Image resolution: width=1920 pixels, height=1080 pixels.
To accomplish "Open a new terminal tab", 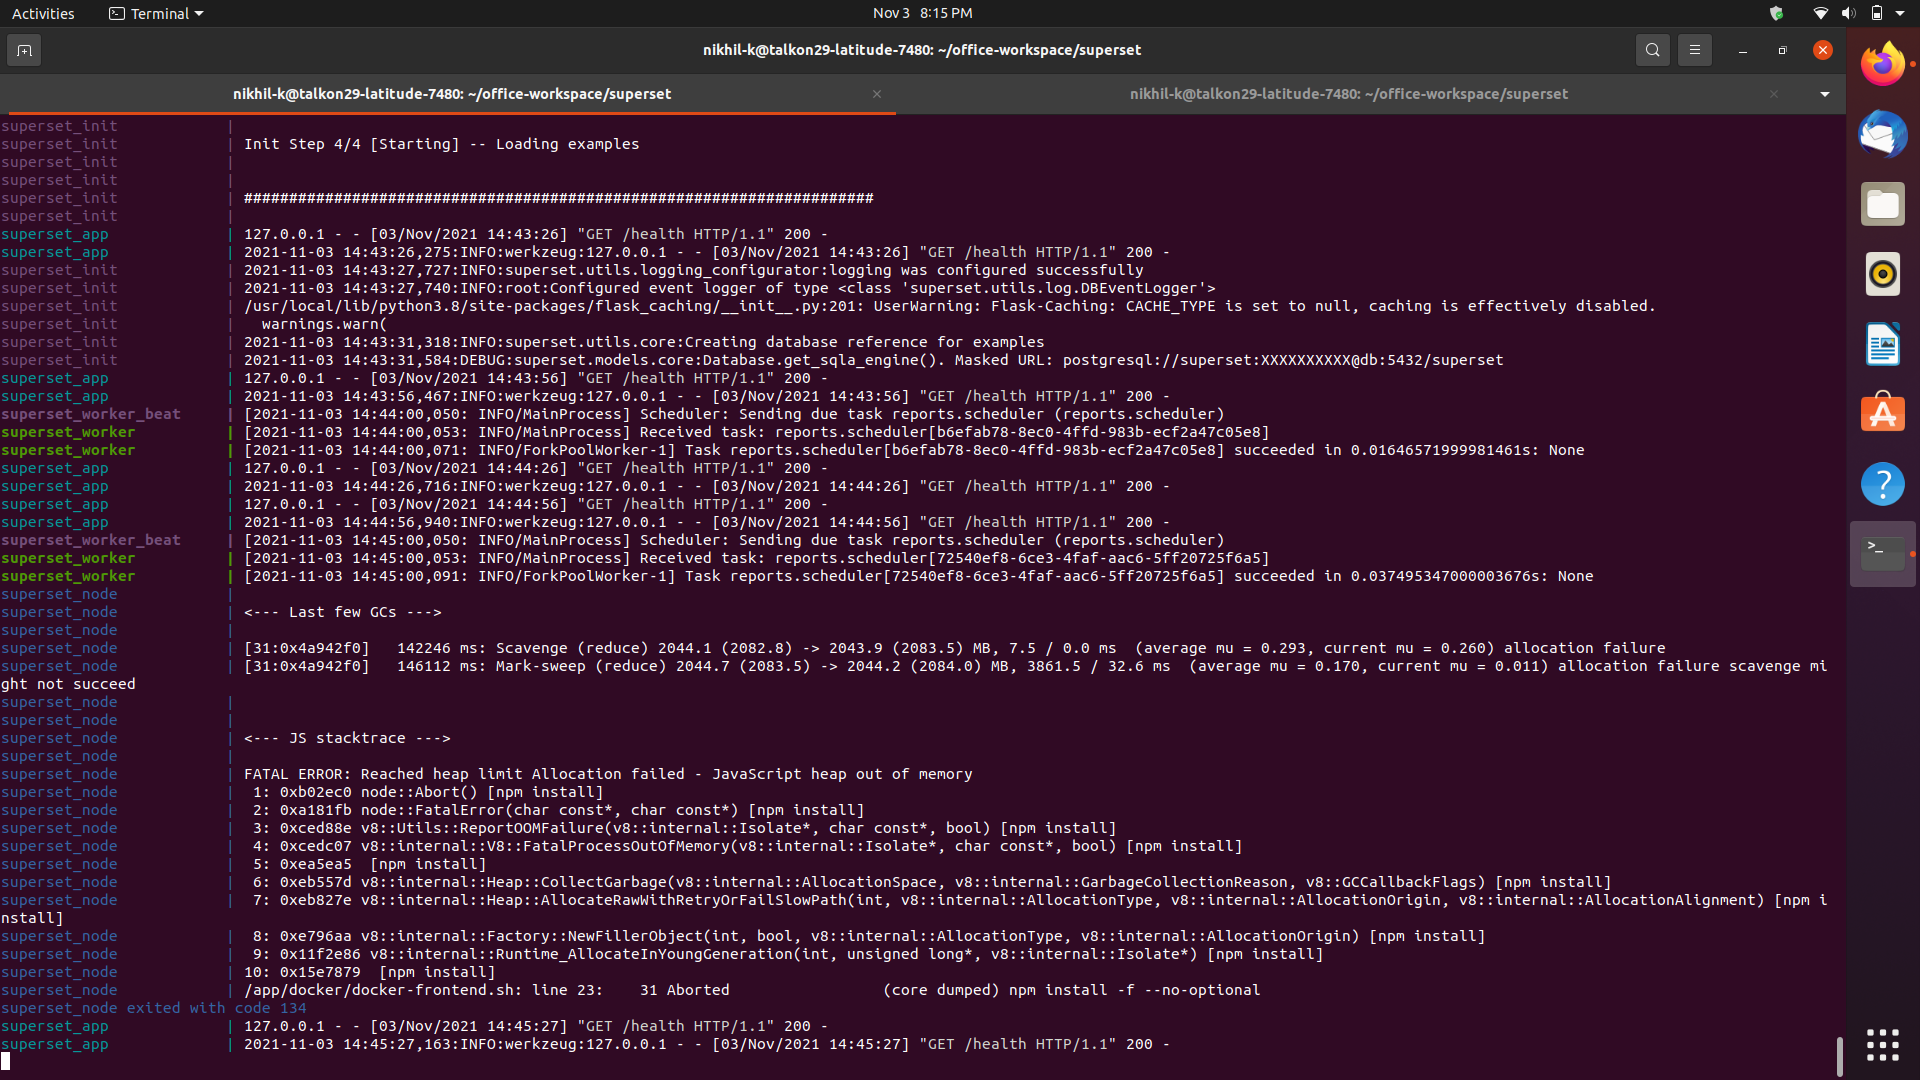I will coord(24,50).
